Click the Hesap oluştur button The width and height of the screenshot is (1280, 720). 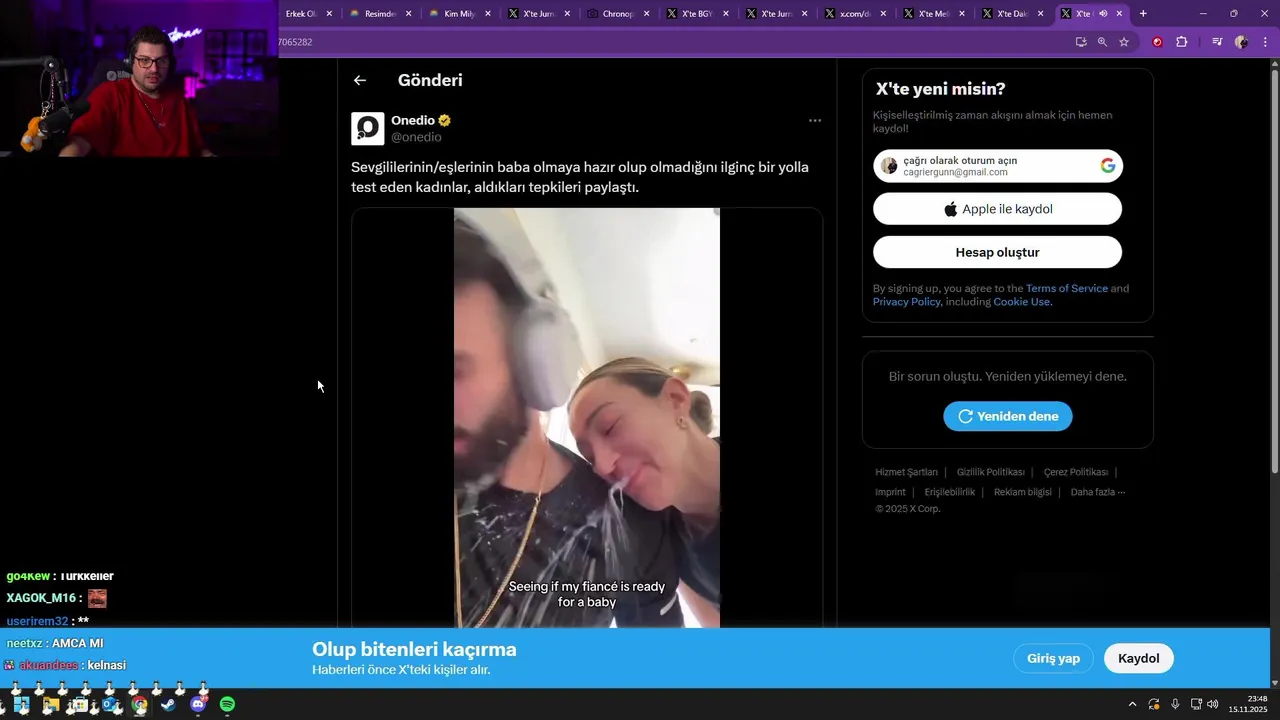pyautogui.click(x=997, y=252)
